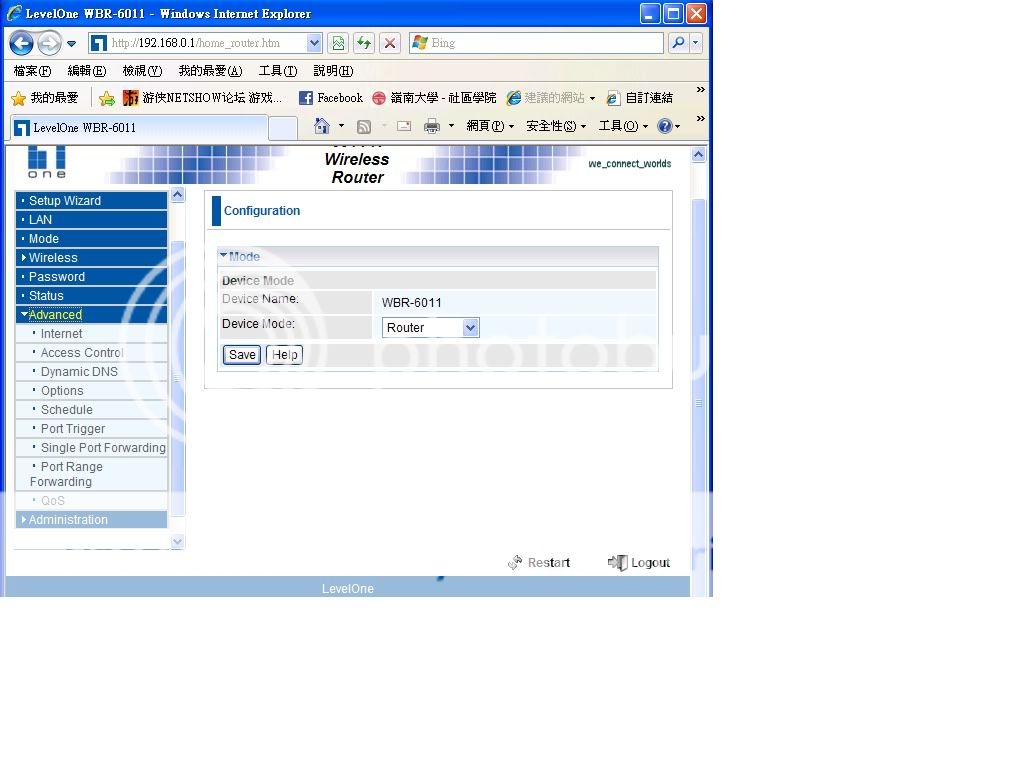This screenshot has width=1024, height=768.
Task: Expand the Wireless sidebar section
Action: click(x=53, y=258)
